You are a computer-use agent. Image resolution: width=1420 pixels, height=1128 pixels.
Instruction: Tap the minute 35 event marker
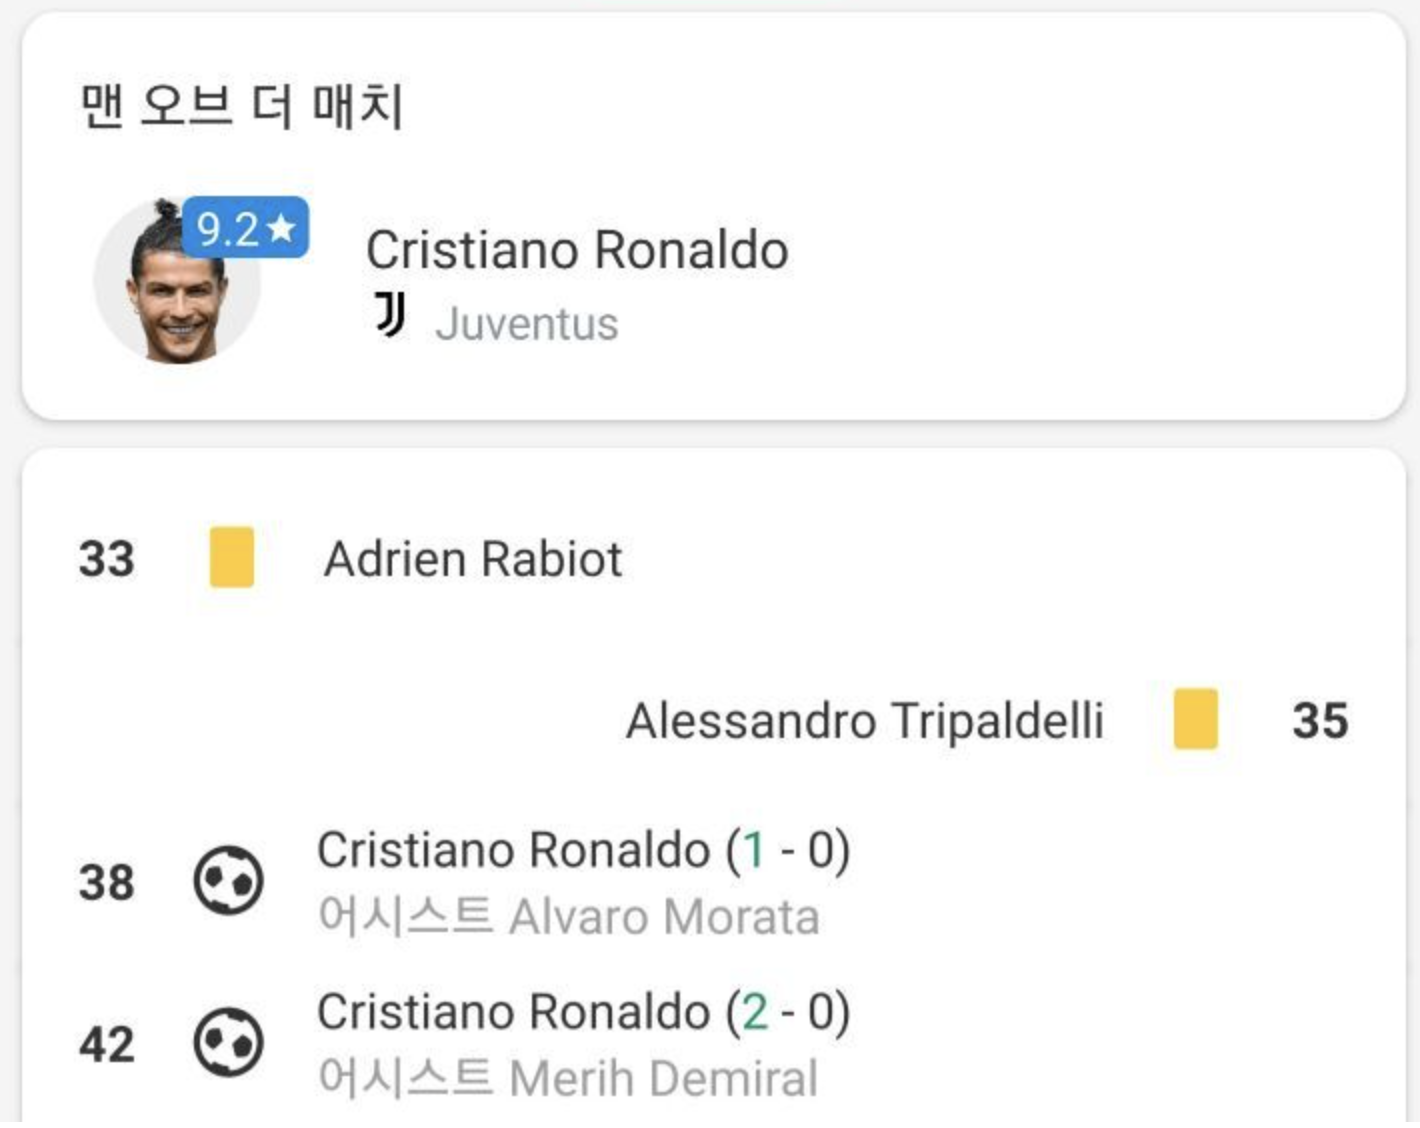(x=1320, y=721)
